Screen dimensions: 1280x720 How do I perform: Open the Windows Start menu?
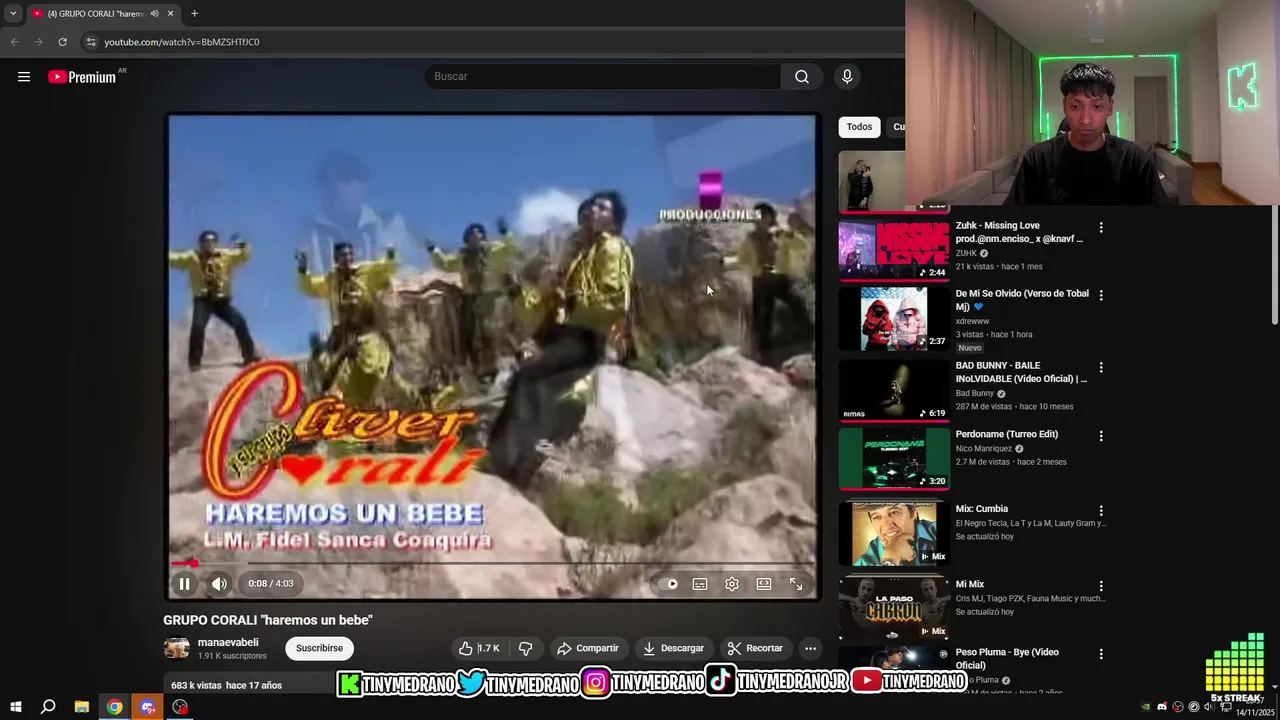click(16, 707)
